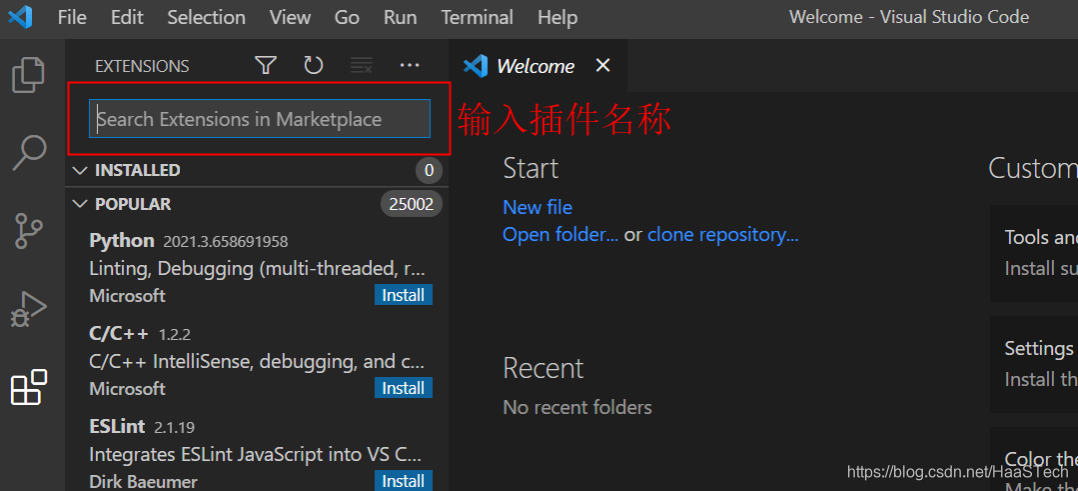Open the View menu

pyautogui.click(x=290, y=17)
